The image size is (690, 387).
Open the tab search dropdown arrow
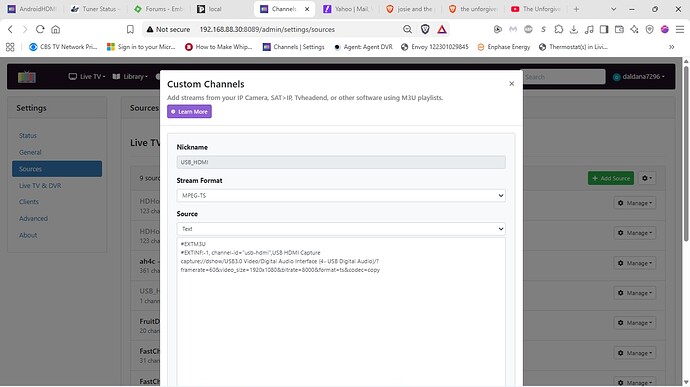(x=613, y=9)
